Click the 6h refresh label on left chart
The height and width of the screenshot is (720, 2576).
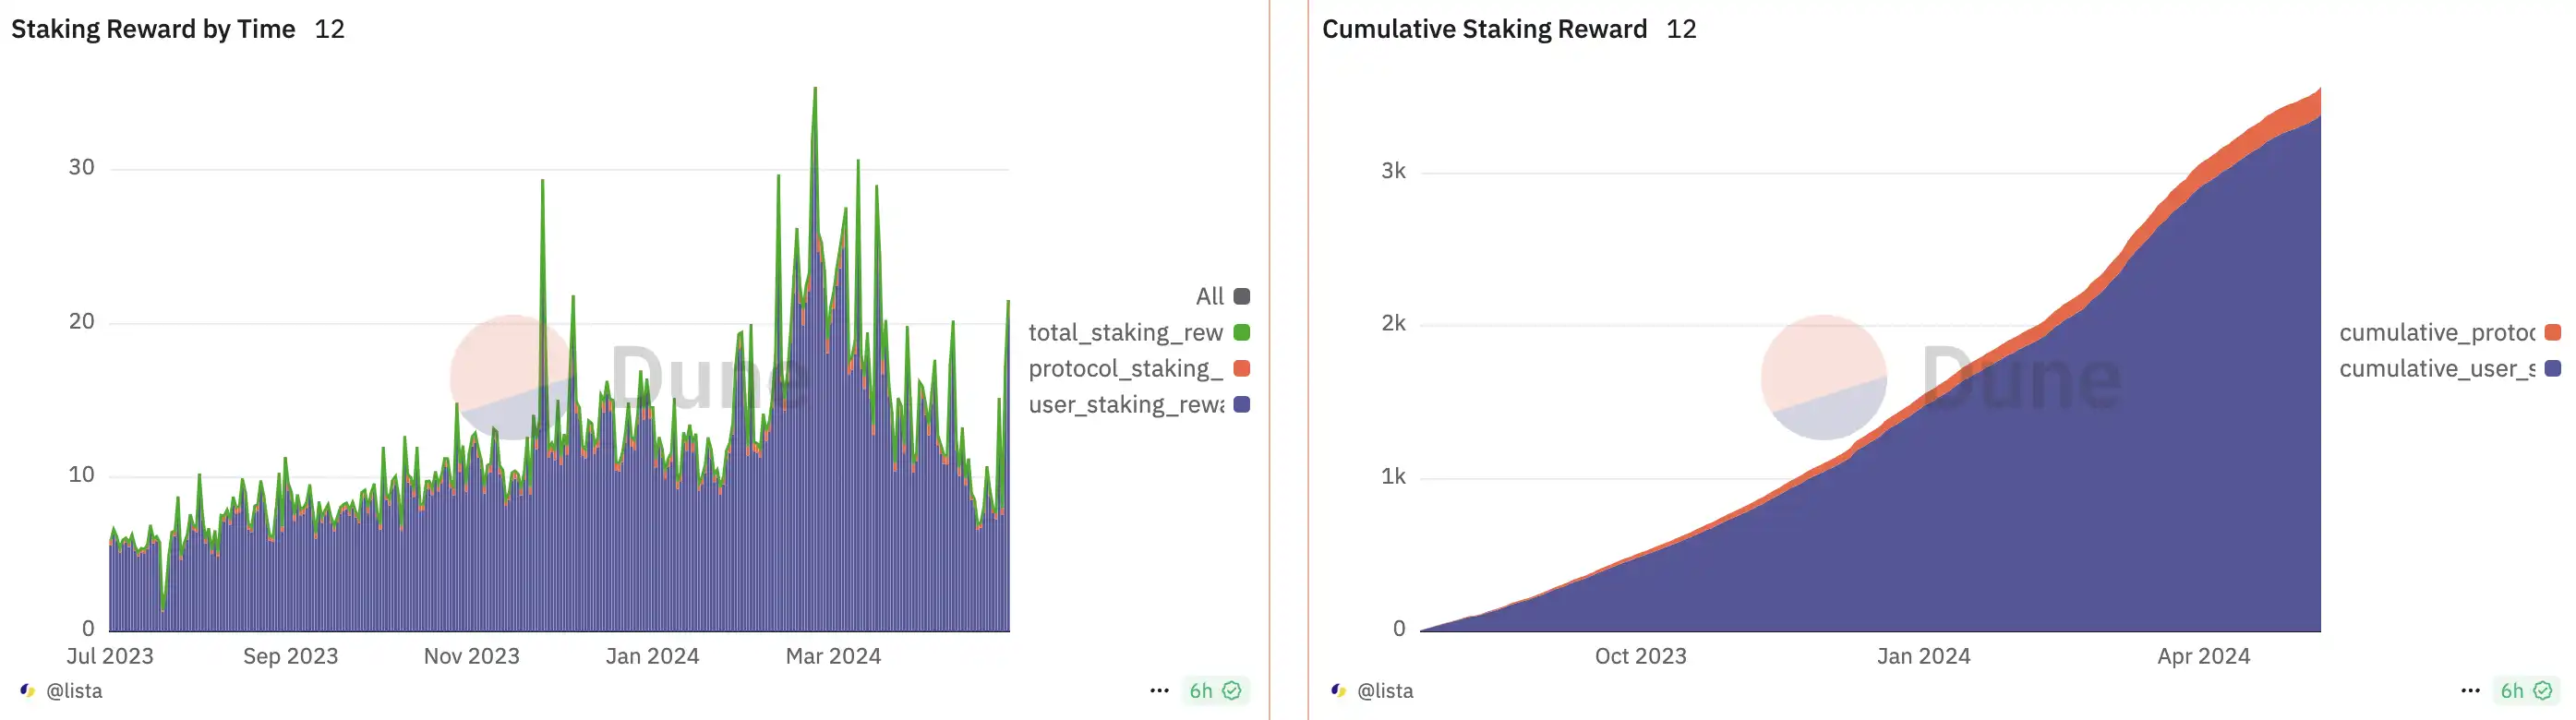tap(1200, 690)
